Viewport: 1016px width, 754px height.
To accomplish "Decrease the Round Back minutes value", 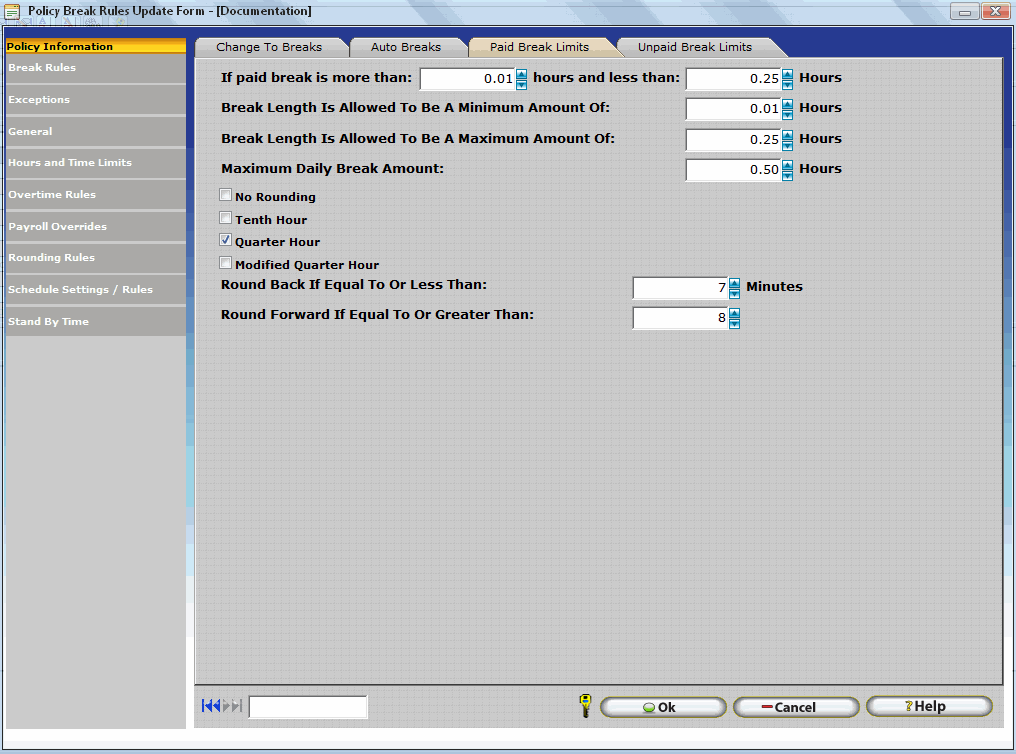I will pyautogui.click(x=735, y=294).
